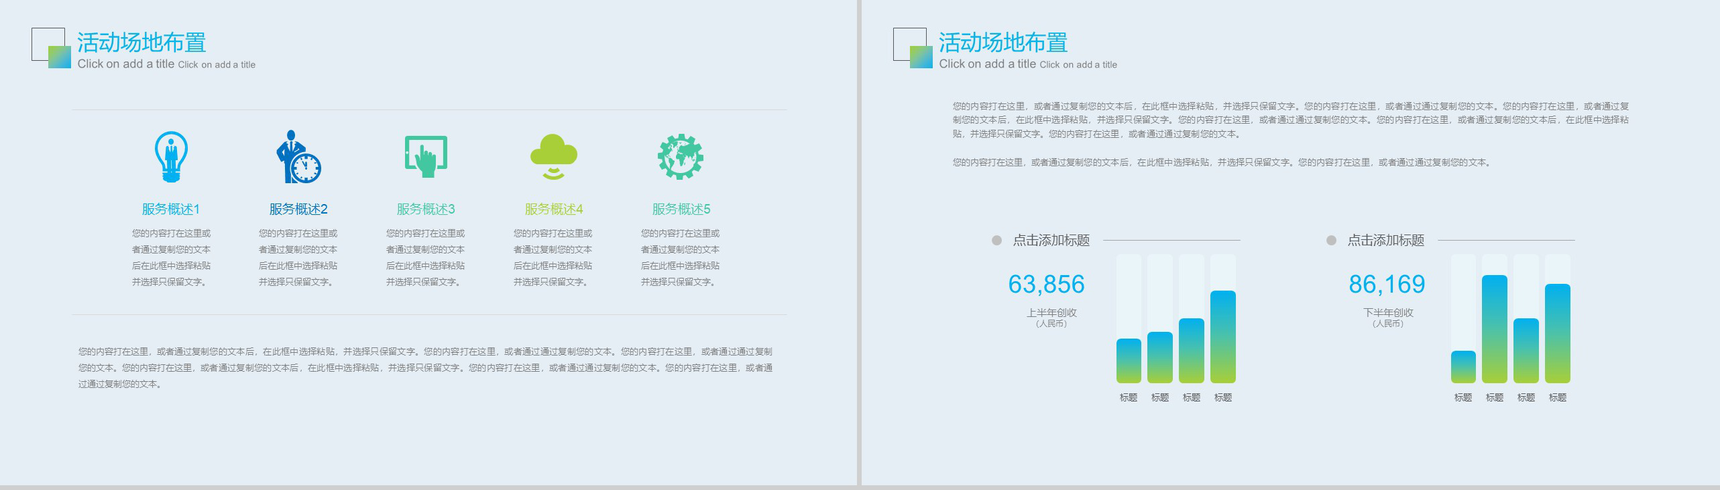Click the 63,856 figure
Image resolution: width=1720 pixels, height=490 pixels.
click(1046, 285)
